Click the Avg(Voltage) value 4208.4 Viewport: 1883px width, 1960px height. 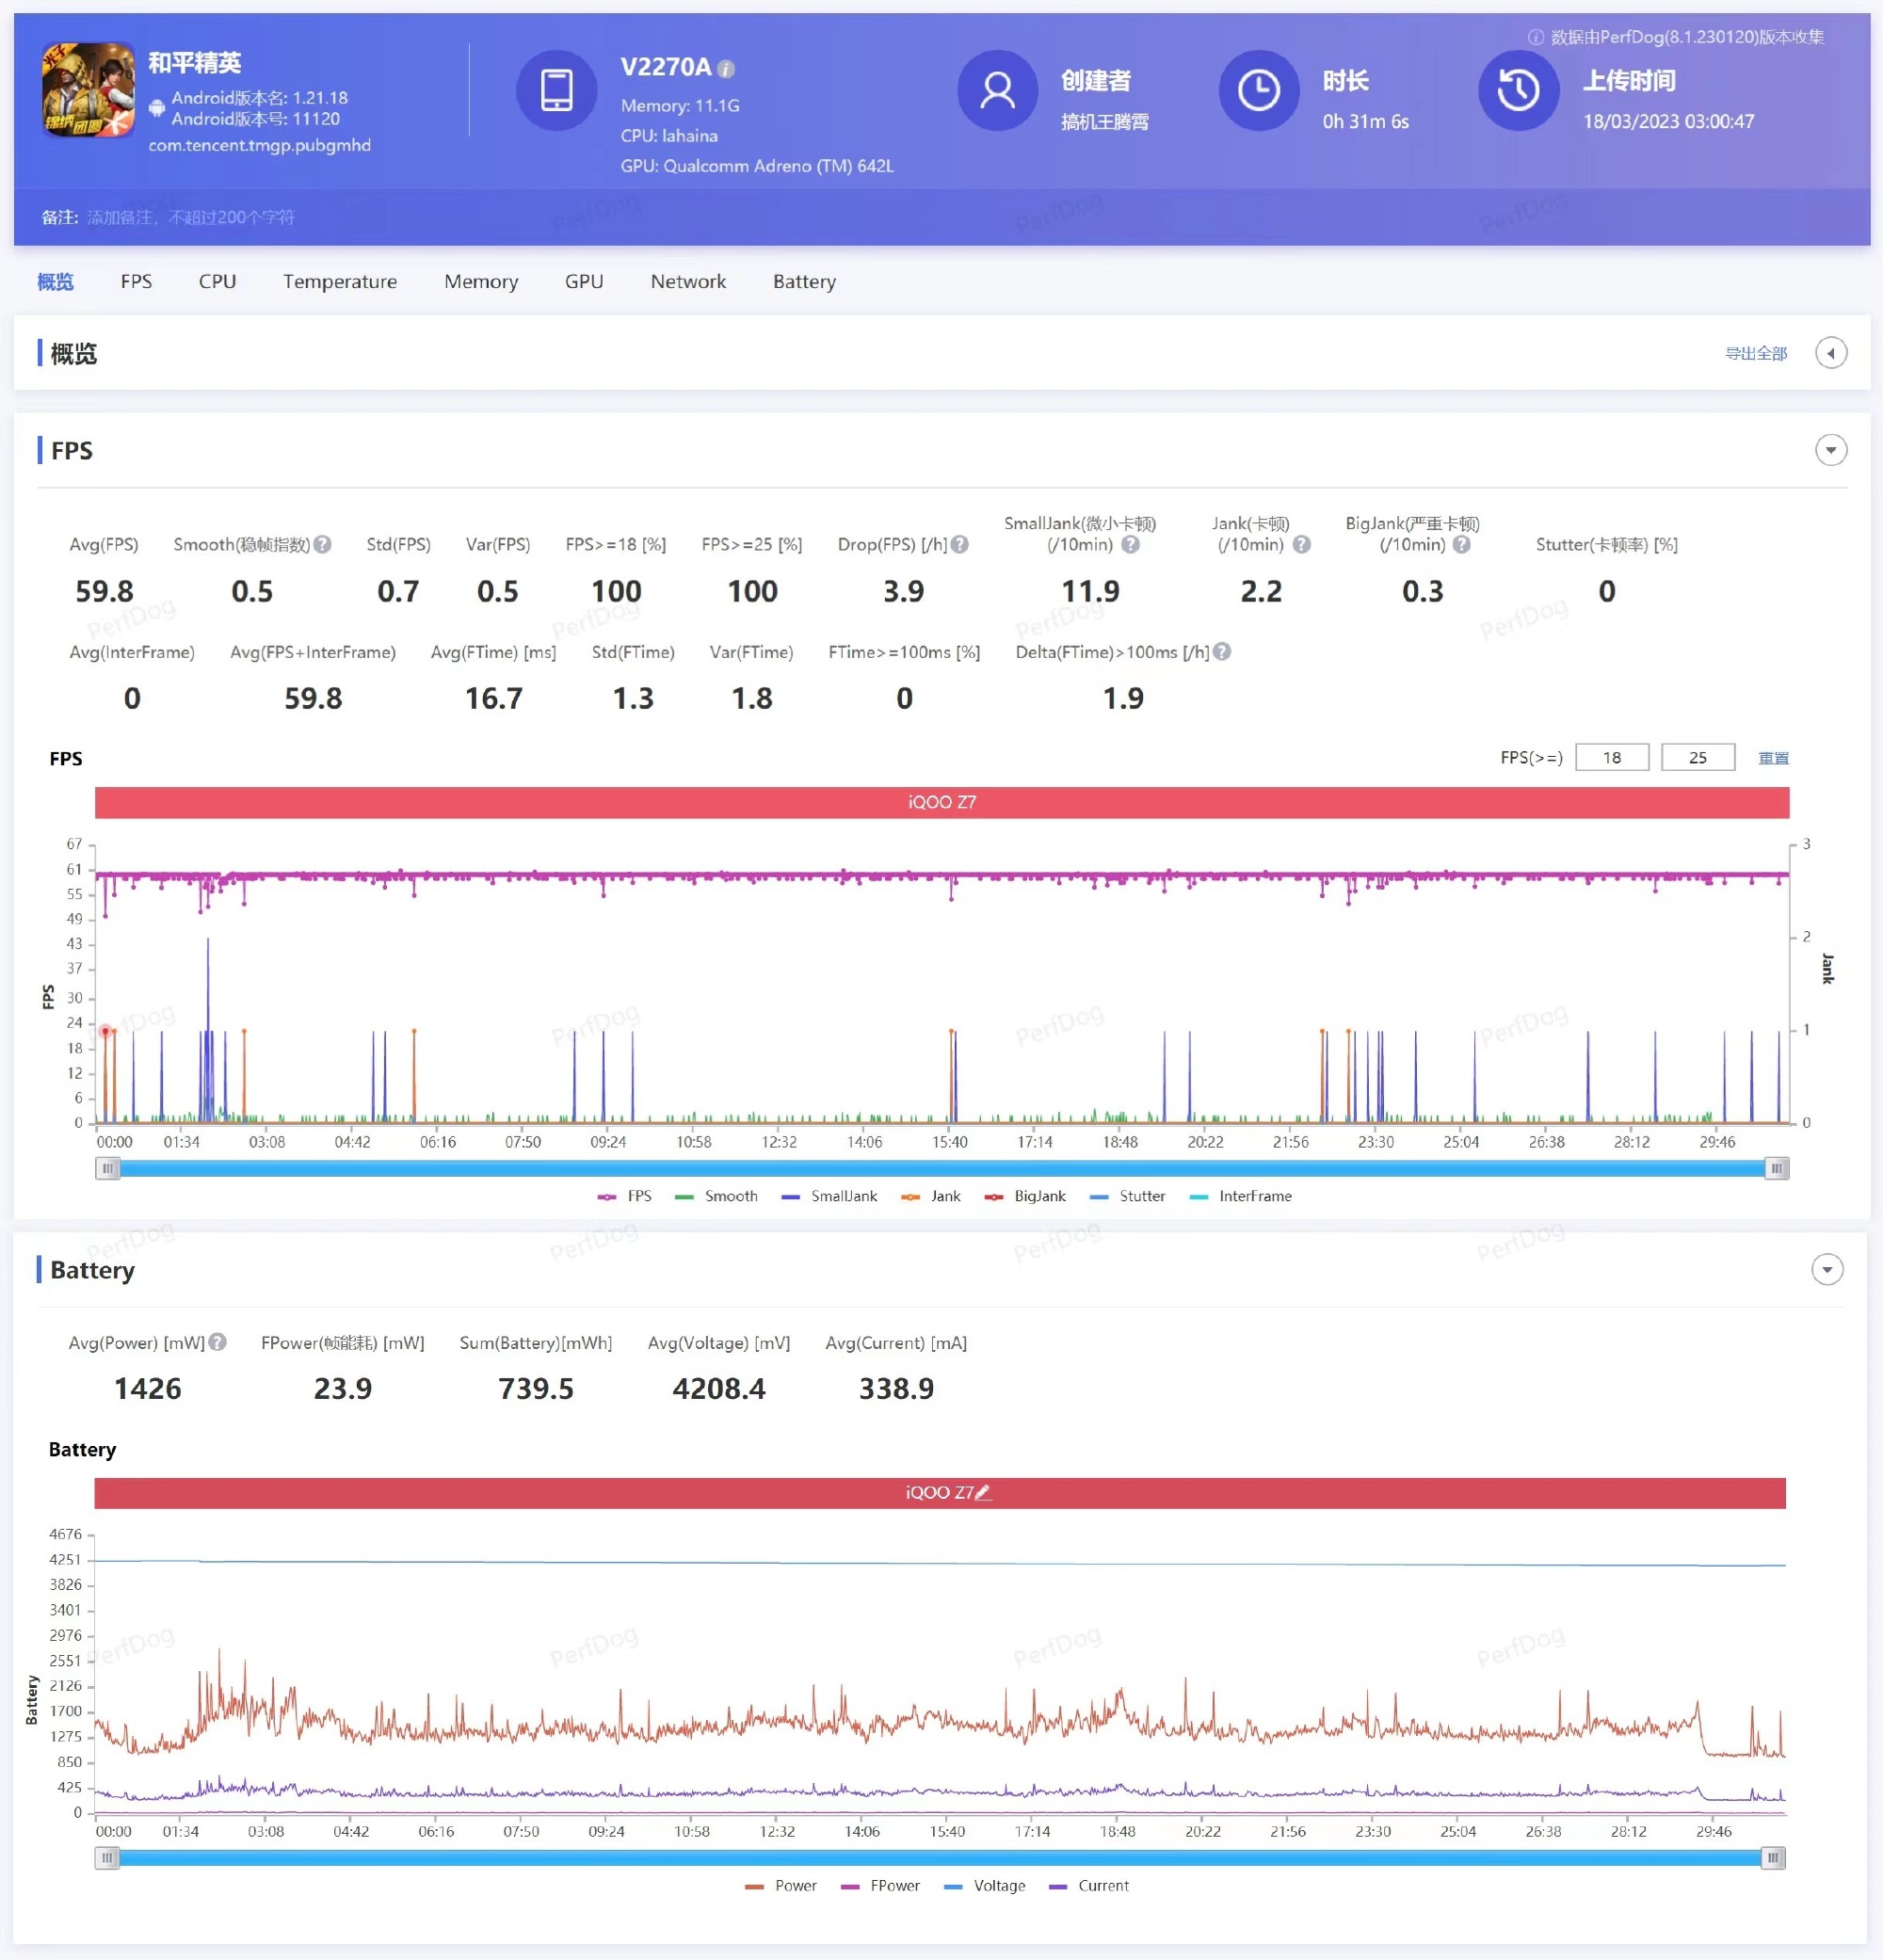(719, 1388)
